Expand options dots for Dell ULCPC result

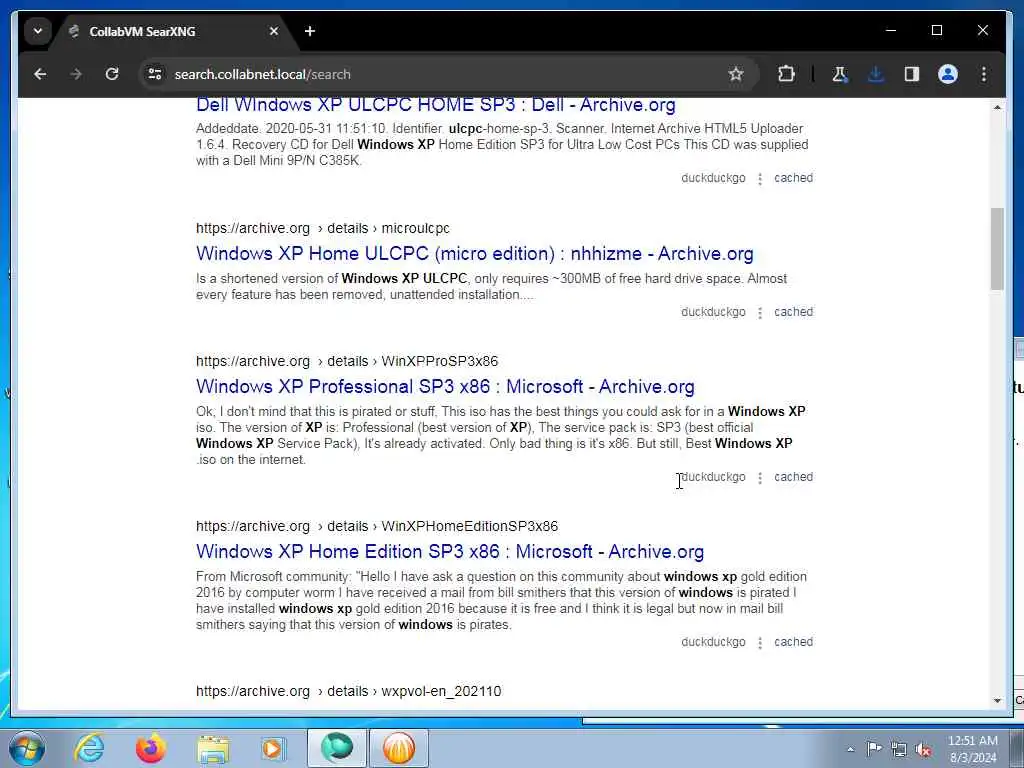[x=760, y=178]
